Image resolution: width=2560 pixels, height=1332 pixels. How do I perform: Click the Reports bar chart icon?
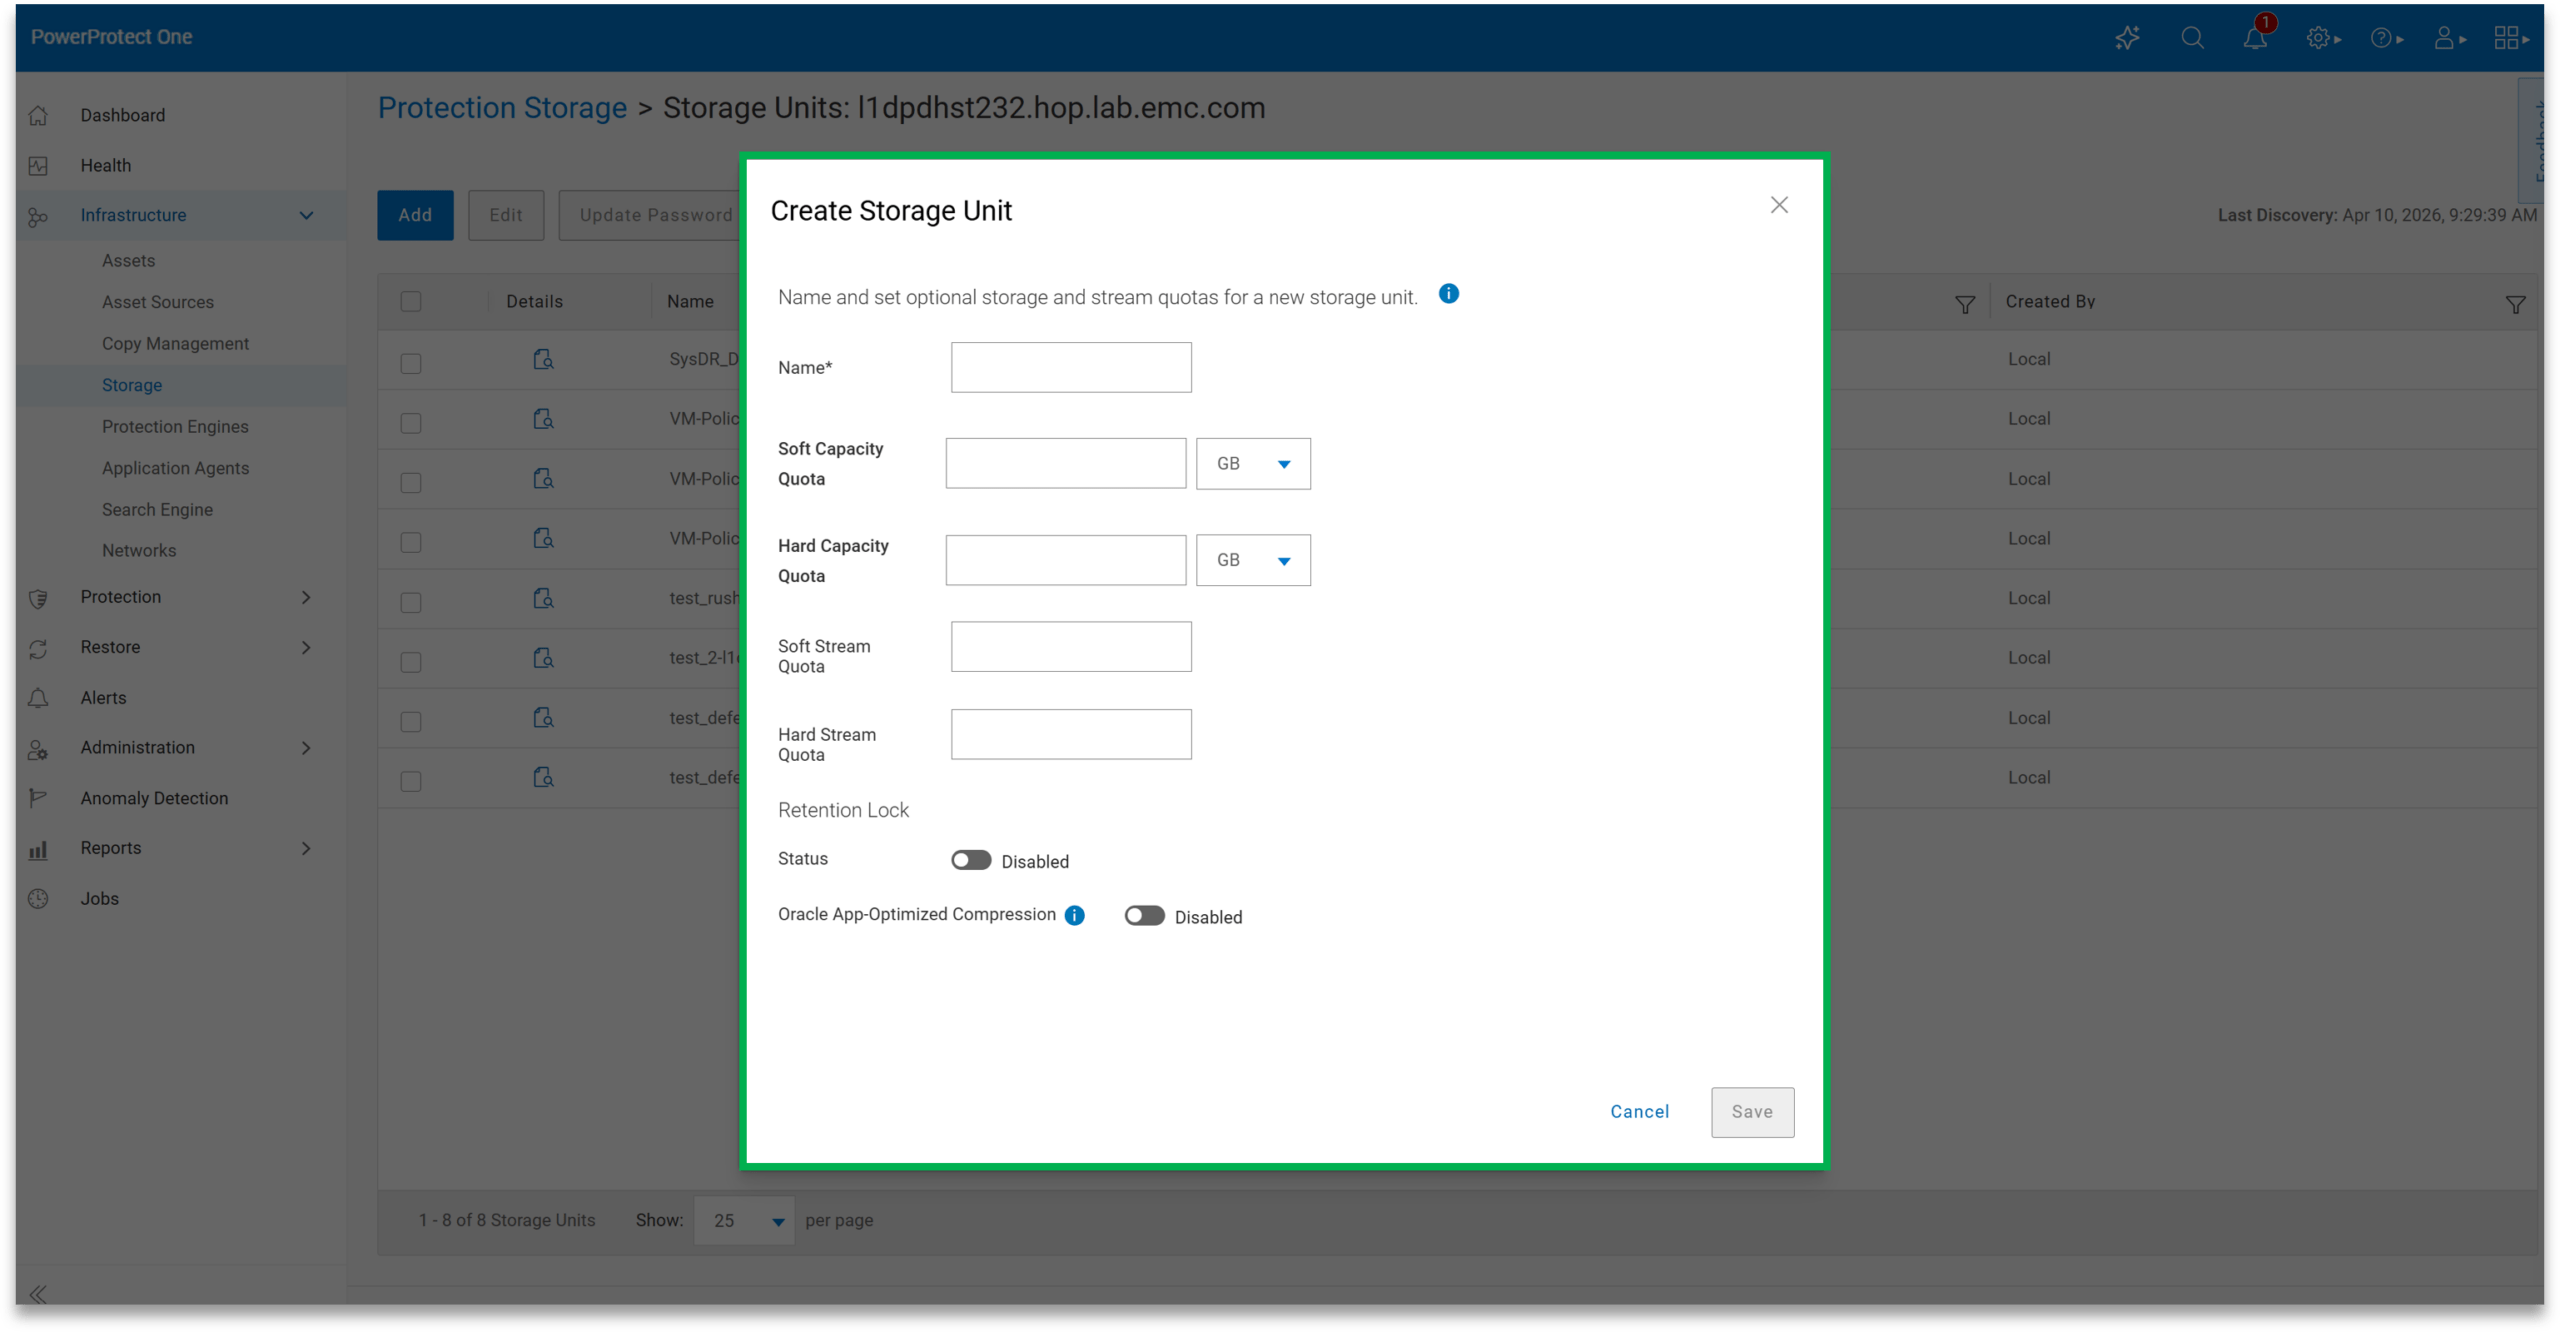click(x=38, y=849)
